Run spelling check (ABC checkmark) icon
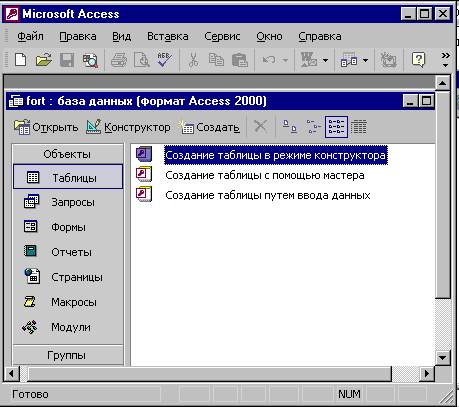 click(x=164, y=60)
